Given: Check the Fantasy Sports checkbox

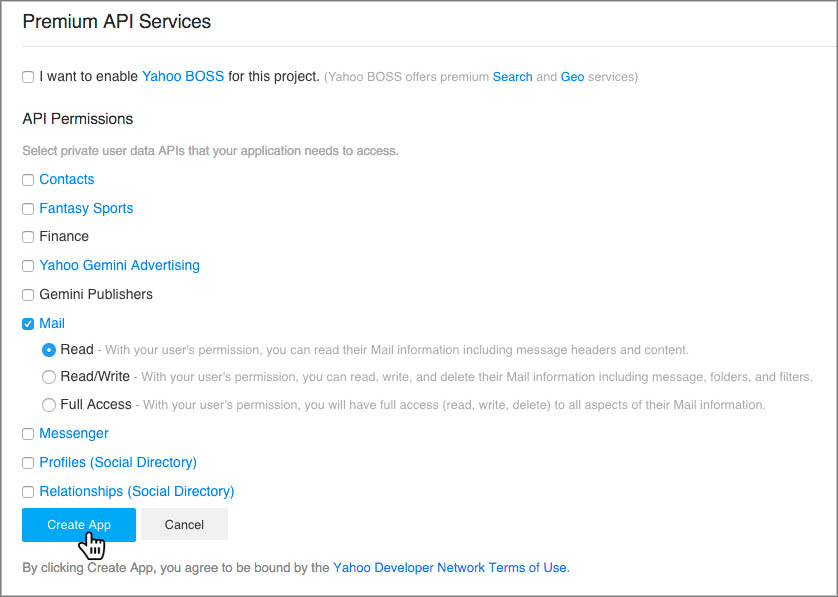Looking at the screenshot, I should tap(28, 209).
